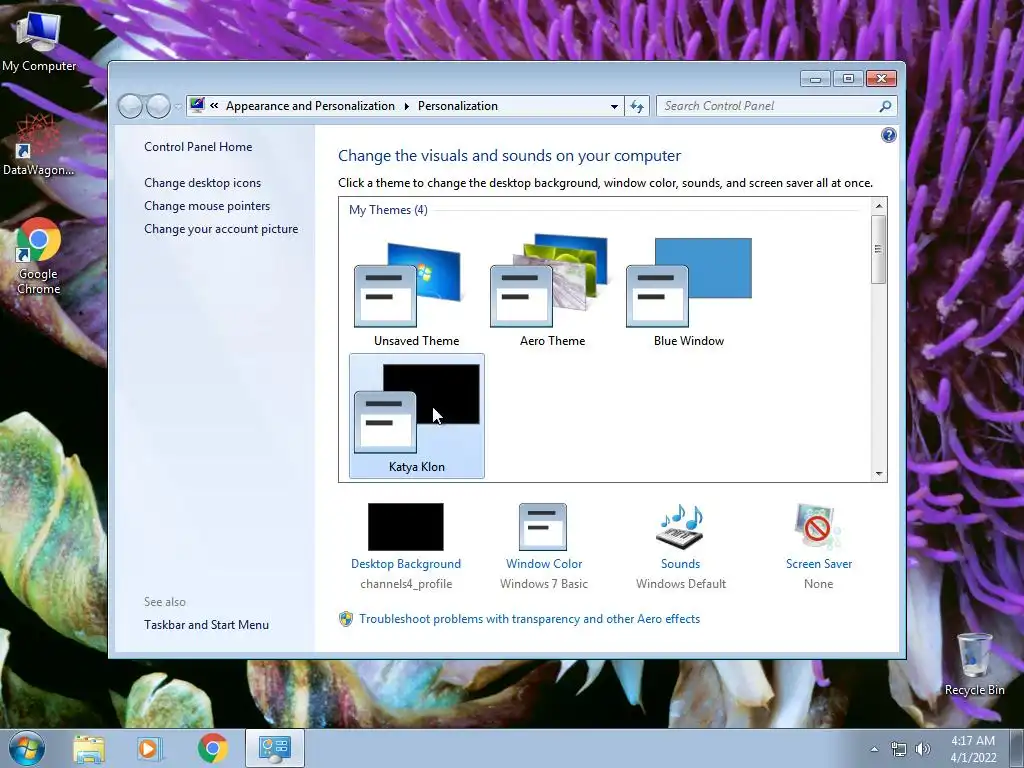Select the Google Chrome desktop shortcut
This screenshot has height=768, width=1024.
pyautogui.click(x=39, y=257)
